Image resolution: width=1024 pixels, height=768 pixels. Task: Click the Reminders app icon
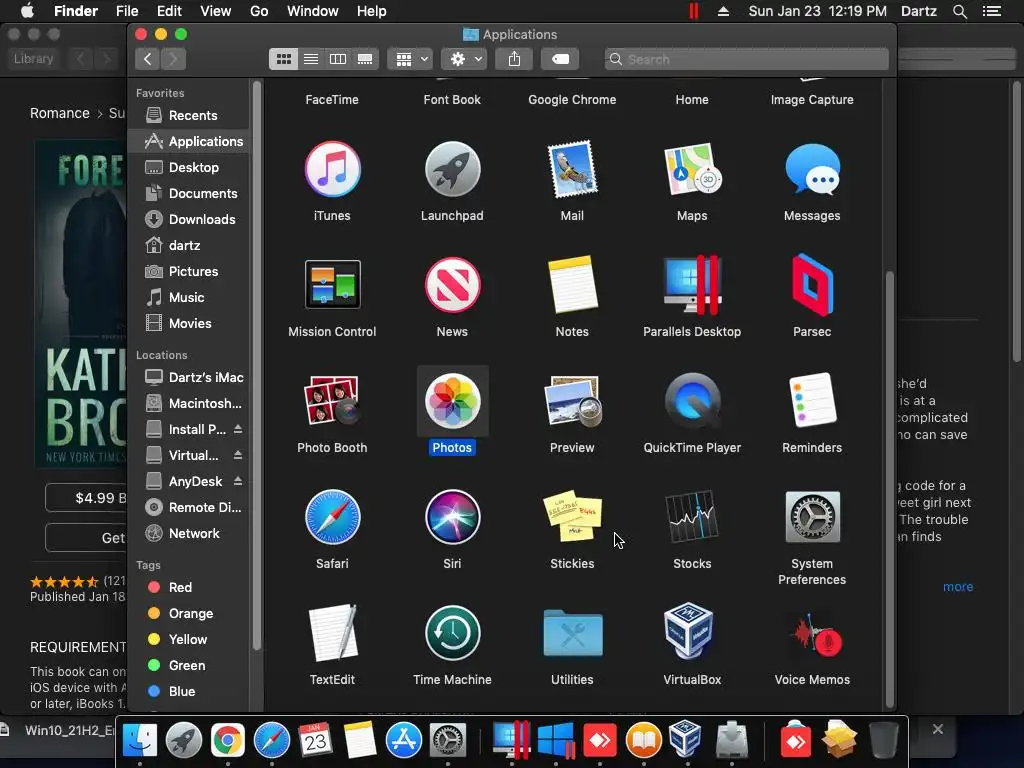pos(812,400)
